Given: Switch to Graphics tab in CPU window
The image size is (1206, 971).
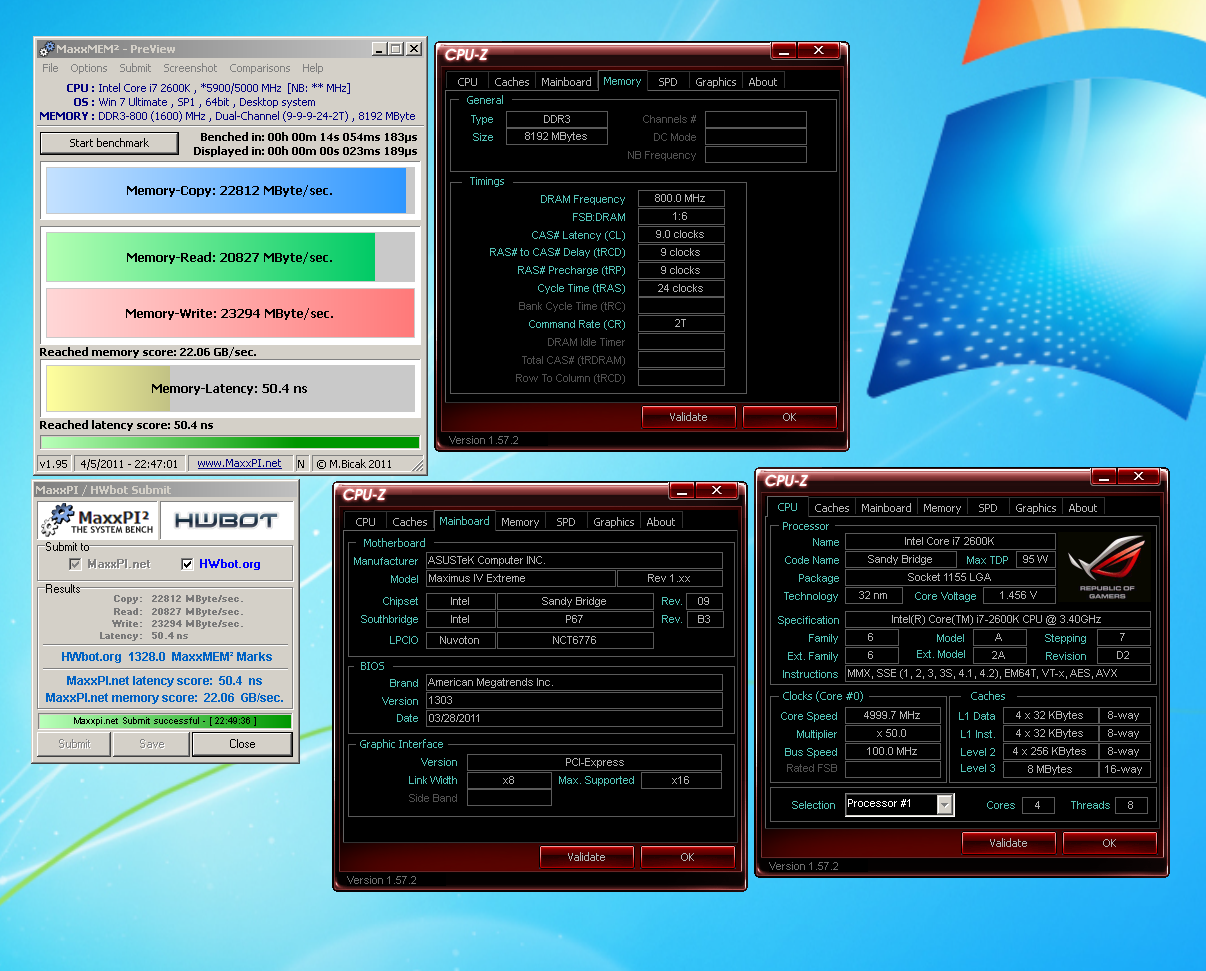Looking at the screenshot, I should point(1036,508).
